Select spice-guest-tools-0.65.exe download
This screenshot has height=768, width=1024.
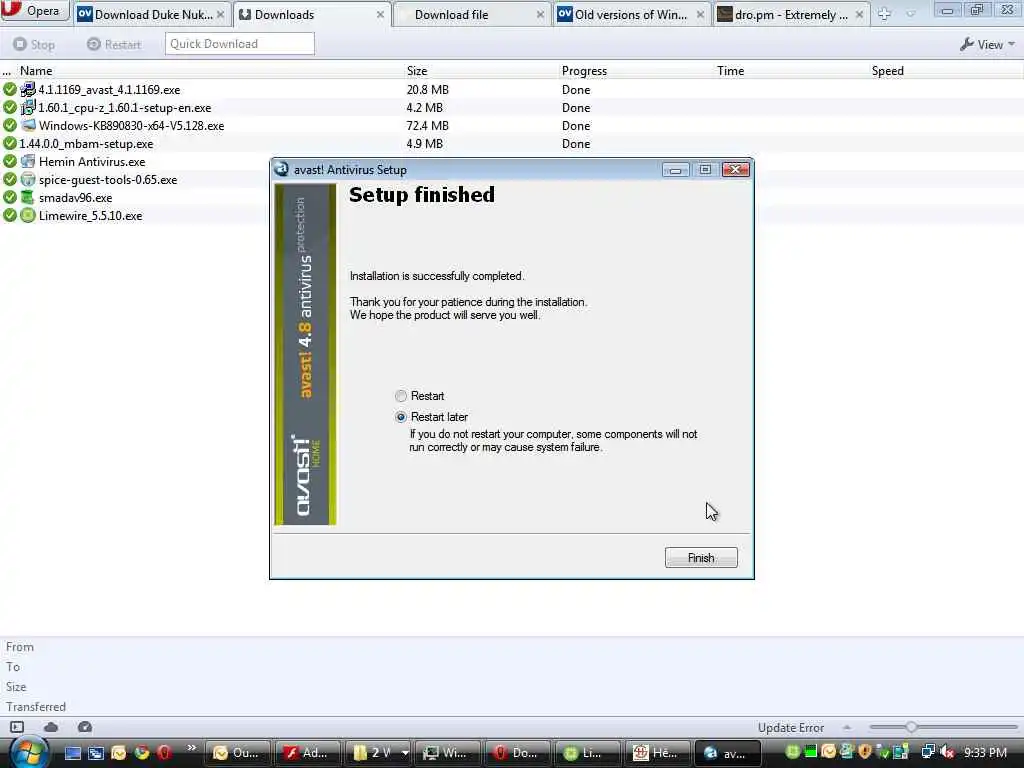pyautogui.click(x=108, y=180)
